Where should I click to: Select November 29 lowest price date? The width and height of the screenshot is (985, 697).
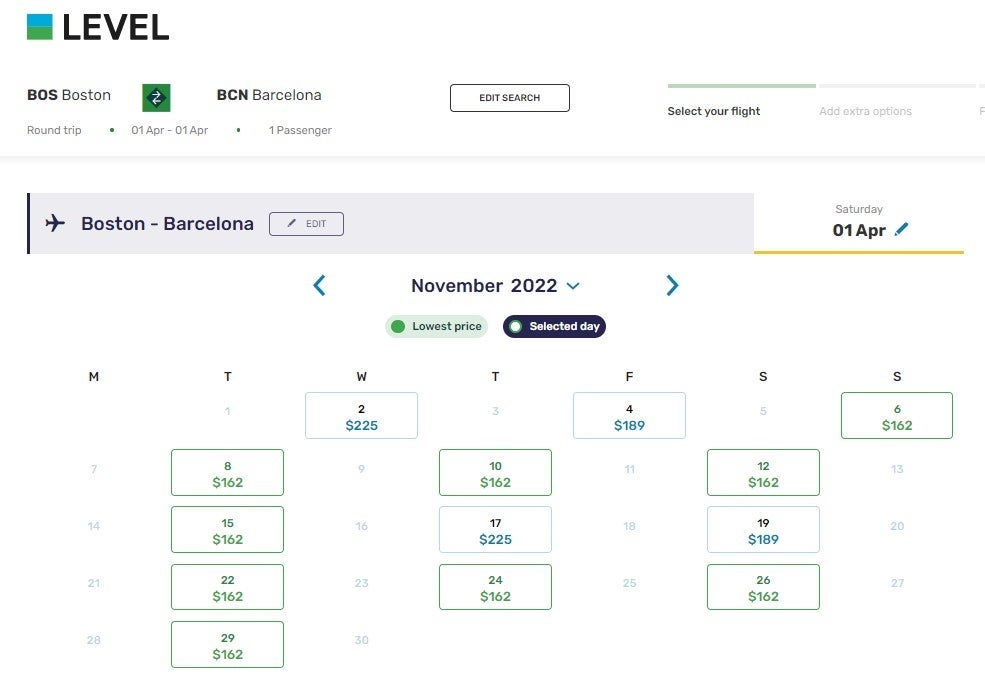coord(227,645)
